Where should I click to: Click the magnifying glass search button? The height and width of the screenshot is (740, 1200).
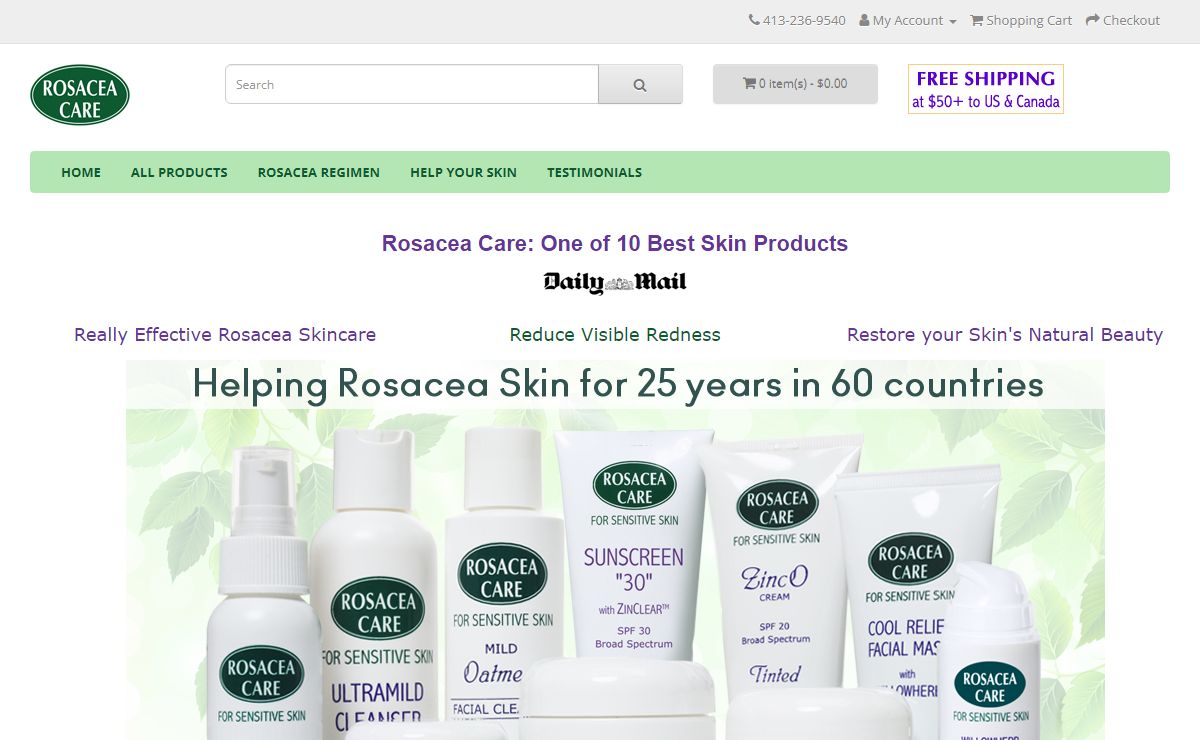pyautogui.click(x=640, y=84)
